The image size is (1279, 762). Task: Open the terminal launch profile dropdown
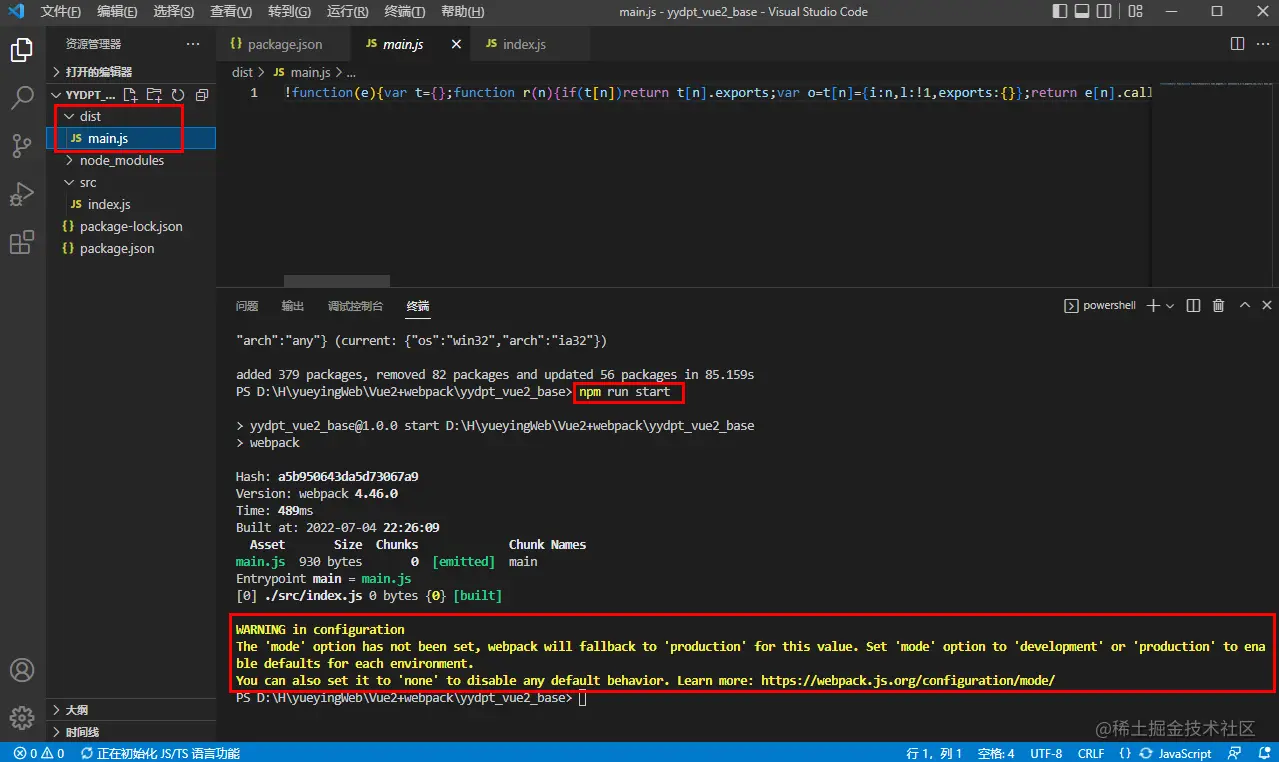click(1169, 306)
